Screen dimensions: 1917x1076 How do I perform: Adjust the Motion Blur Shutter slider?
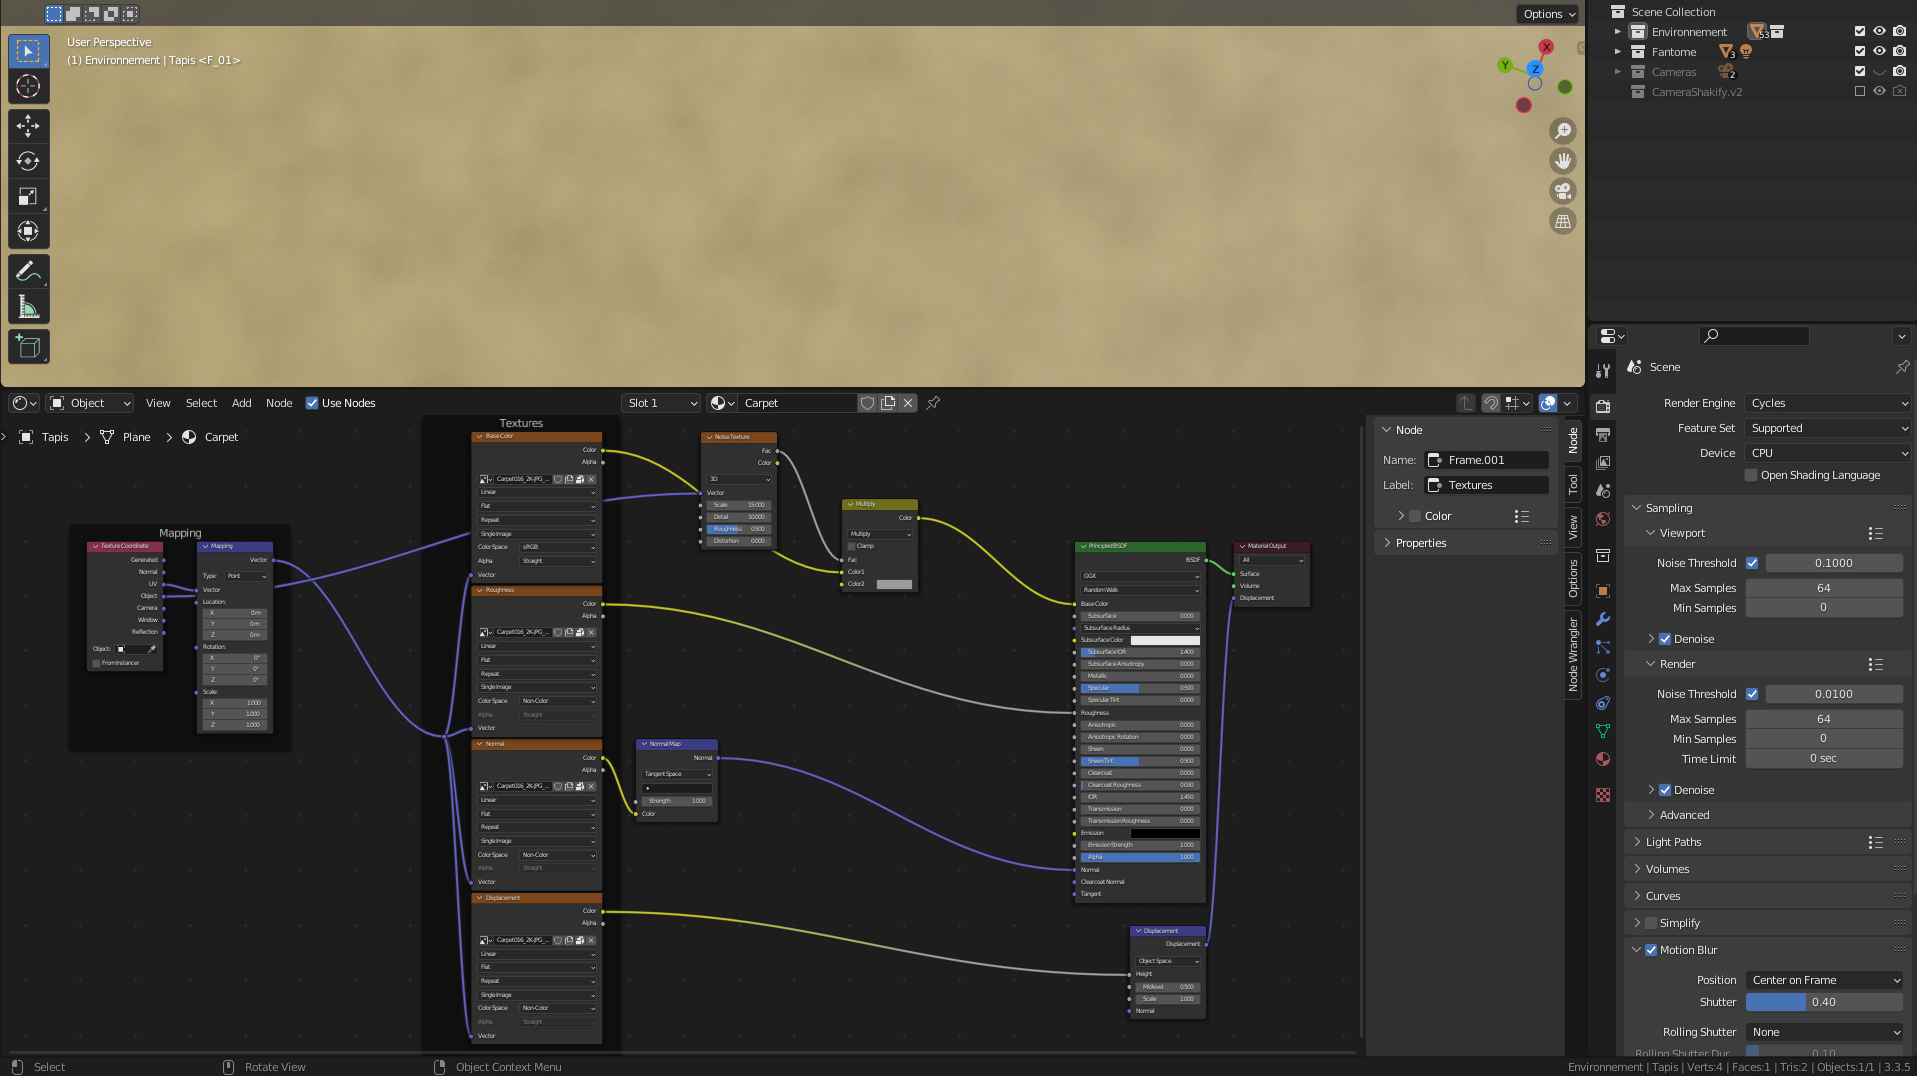[x=1823, y=1002]
